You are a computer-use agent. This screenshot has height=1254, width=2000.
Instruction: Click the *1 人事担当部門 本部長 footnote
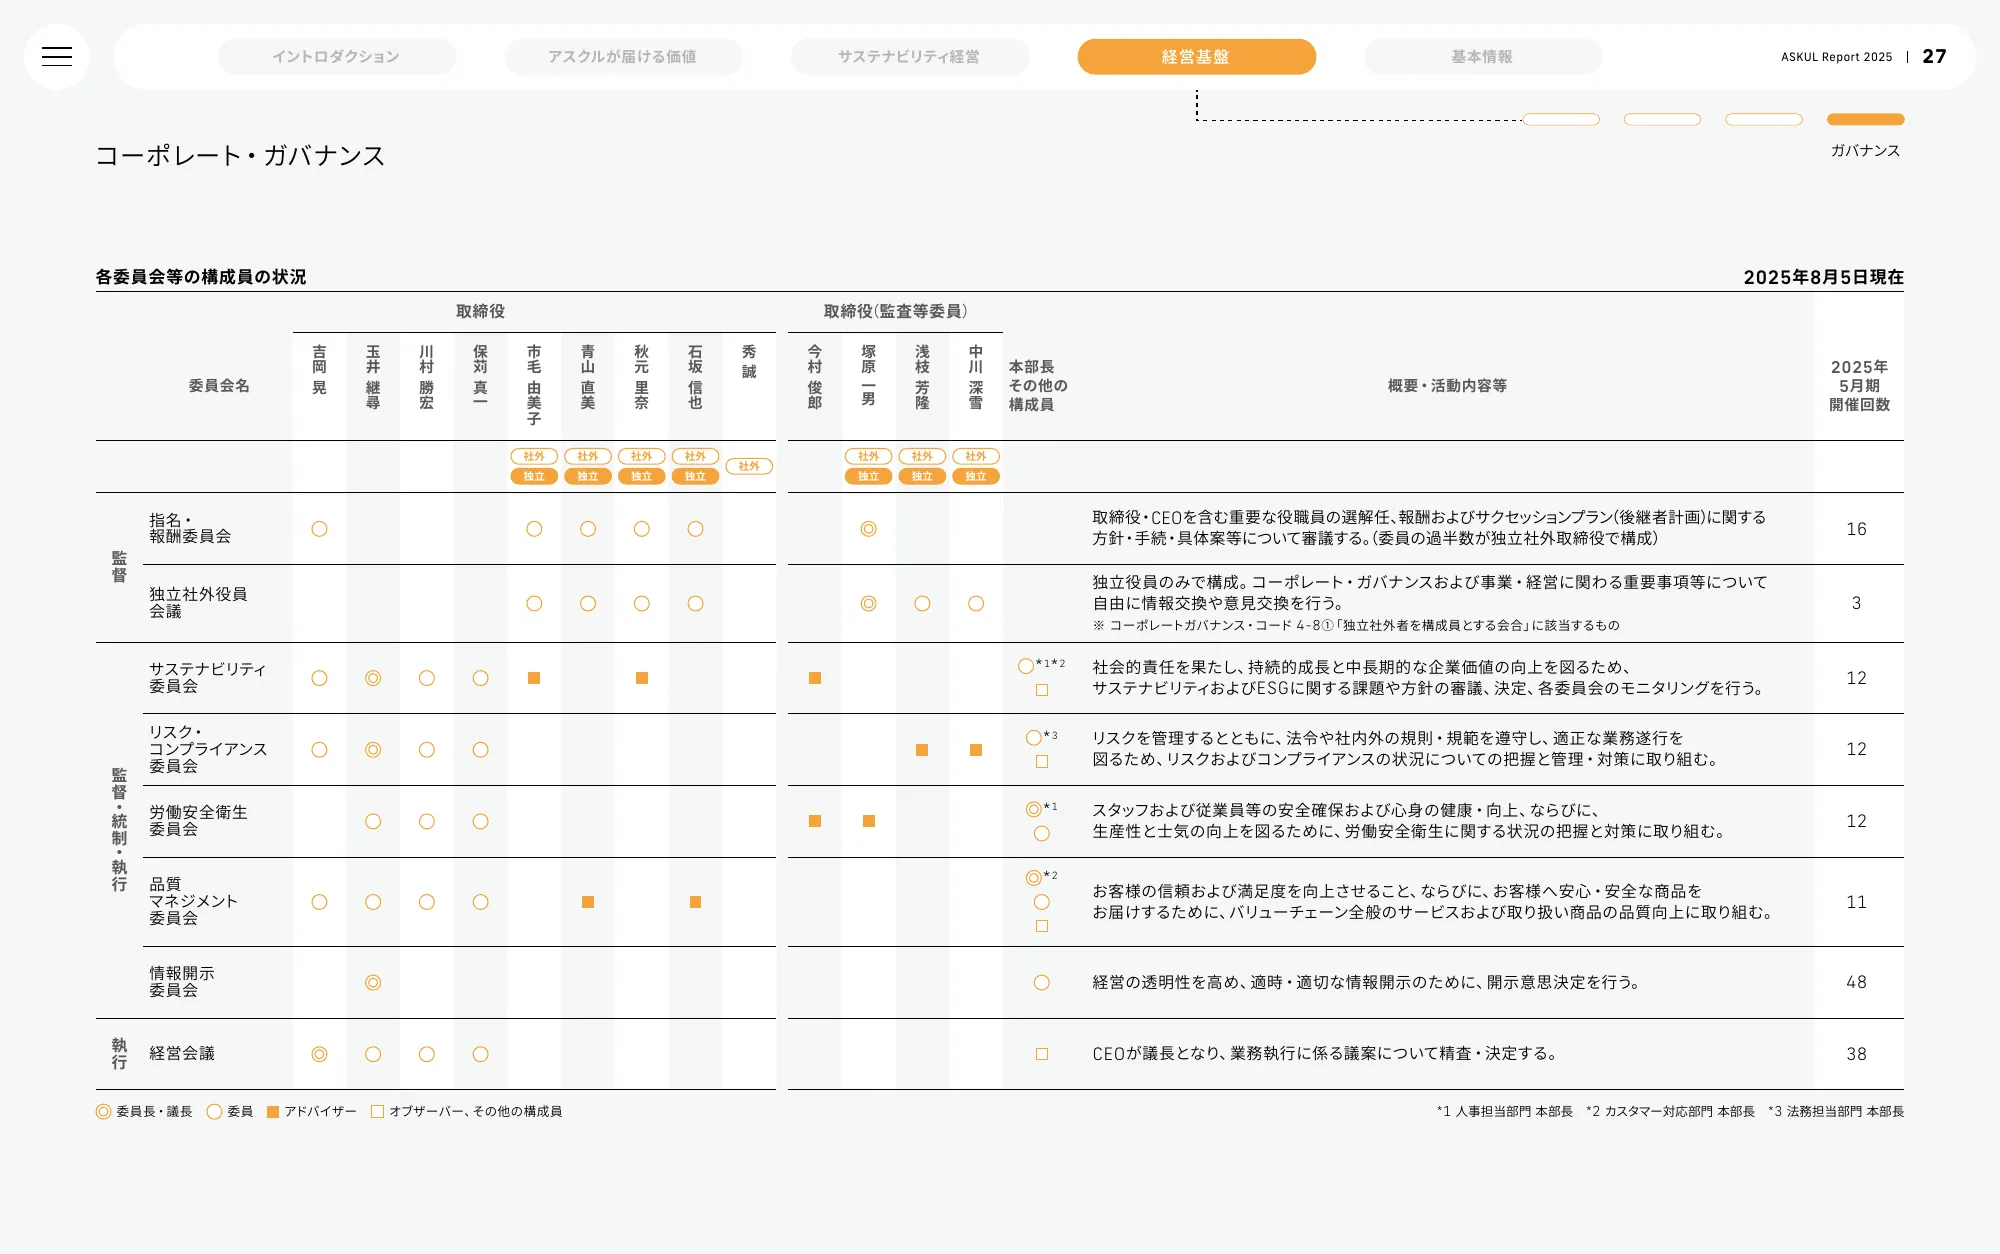point(1505,1112)
